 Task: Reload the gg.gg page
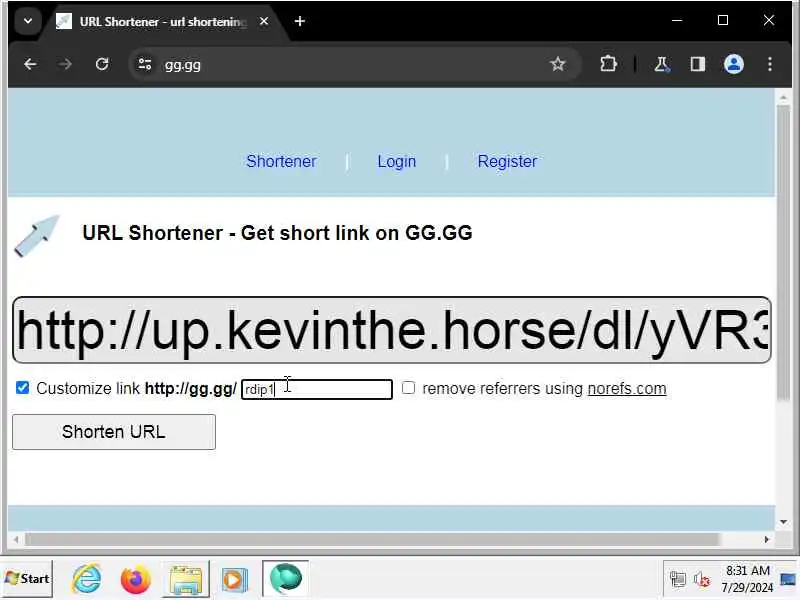pos(102,64)
